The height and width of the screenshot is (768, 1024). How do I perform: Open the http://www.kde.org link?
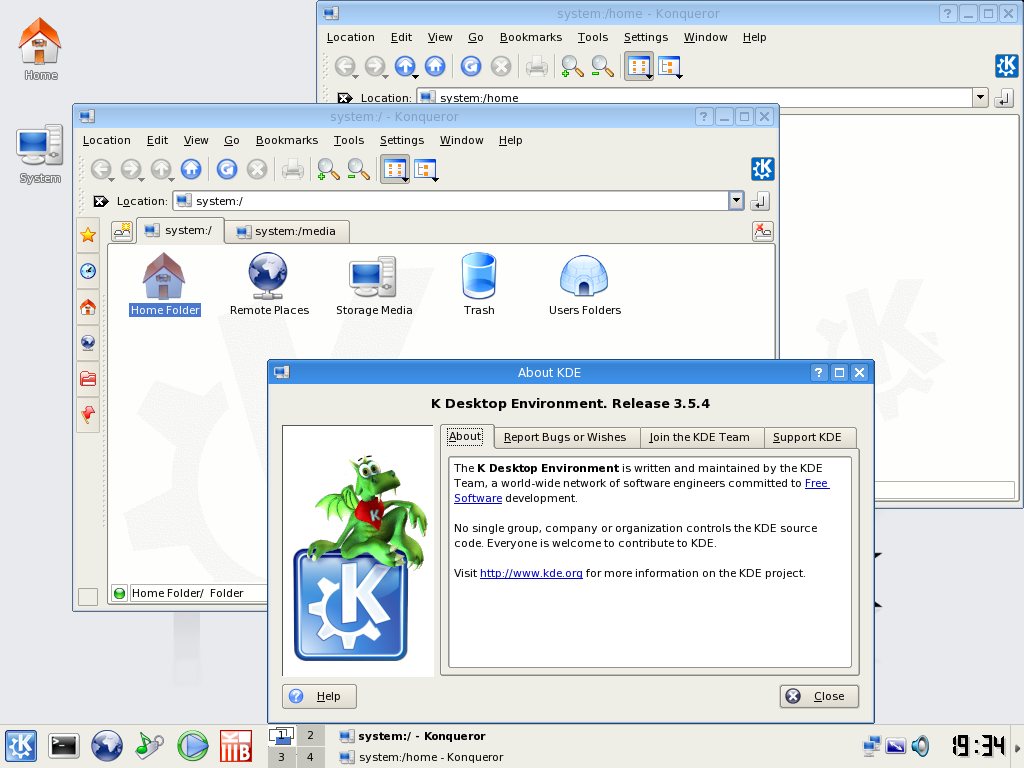pos(531,573)
